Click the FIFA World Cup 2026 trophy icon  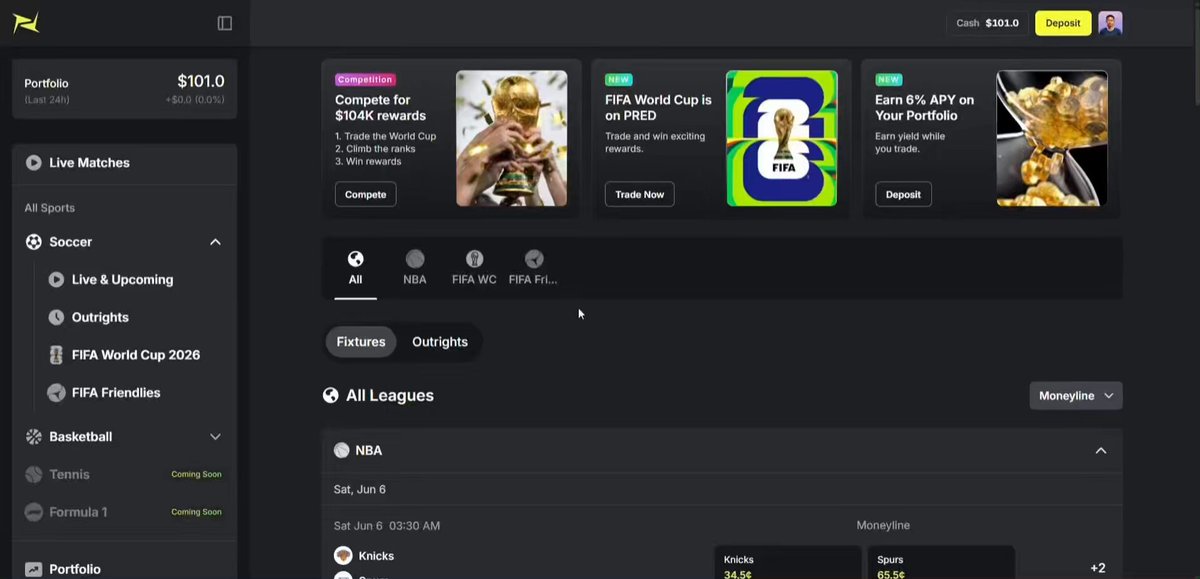(x=56, y=355)
